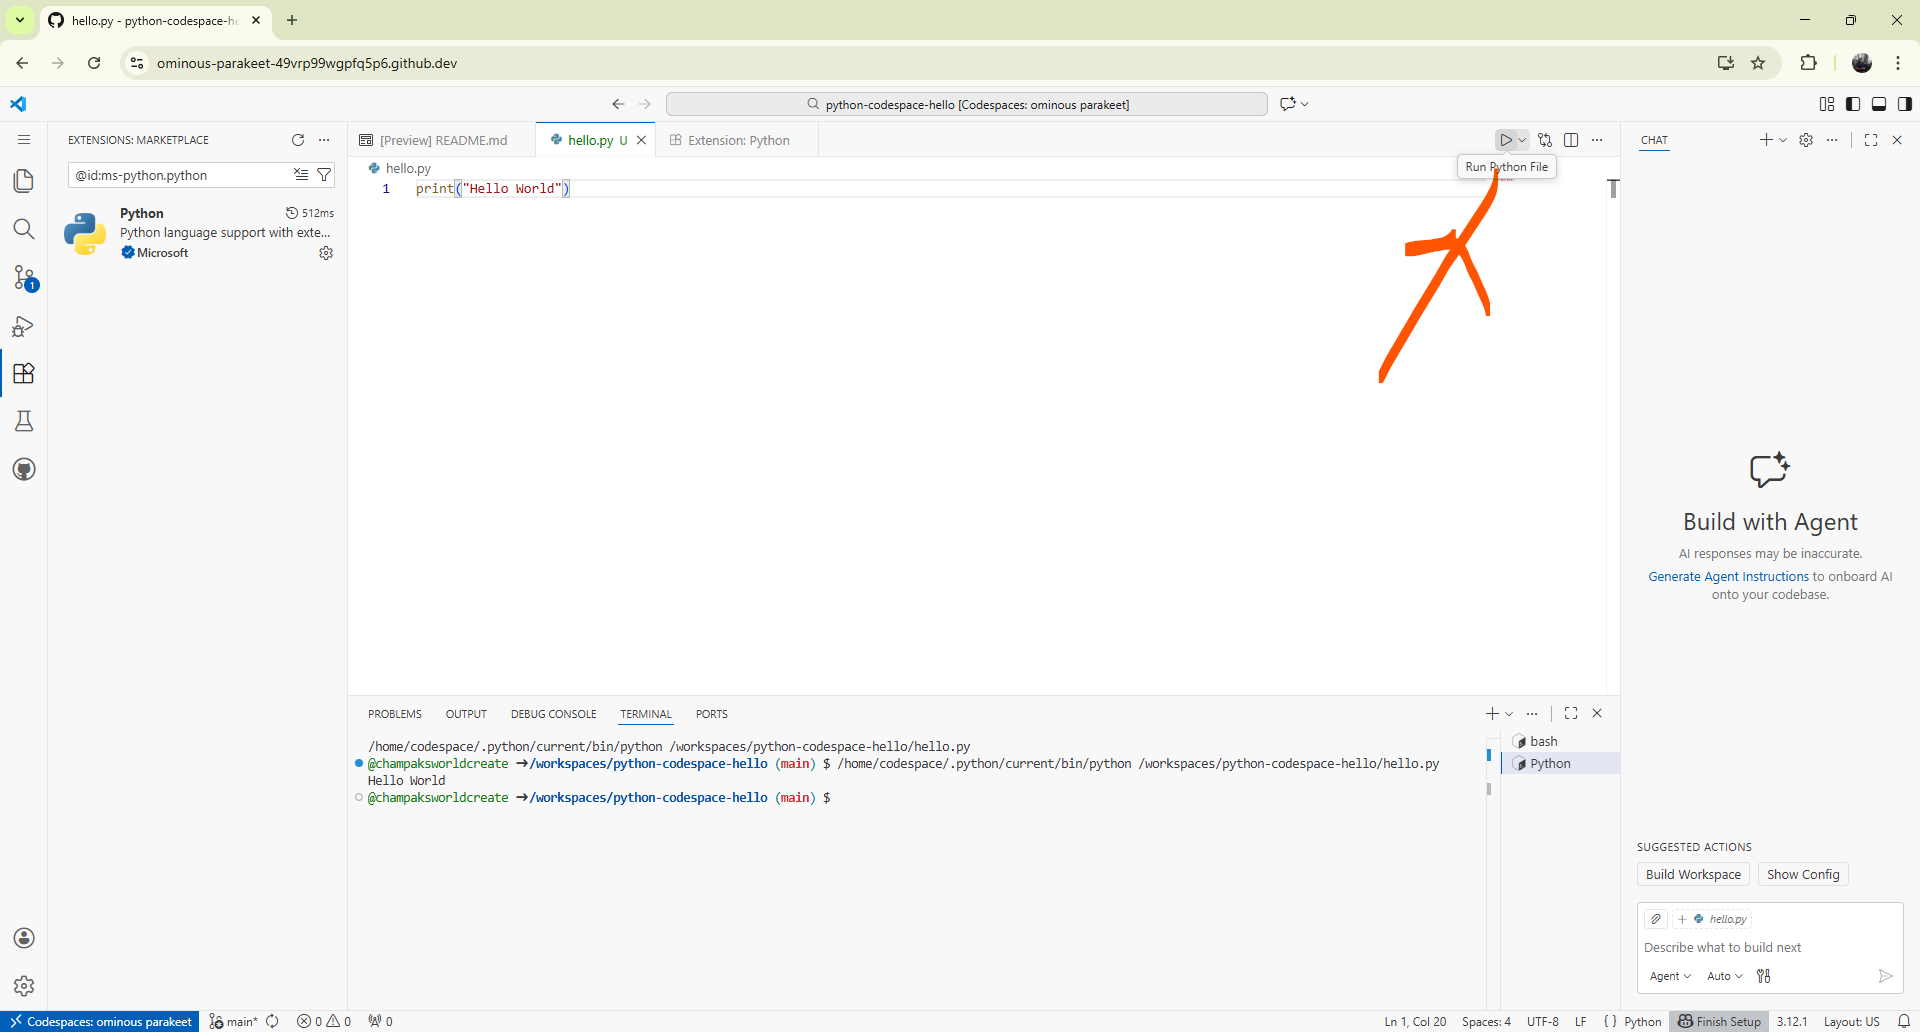Open the Agent mode dropdown
Viewport: 1920px width, 1032px height.
coord(1670,976)
